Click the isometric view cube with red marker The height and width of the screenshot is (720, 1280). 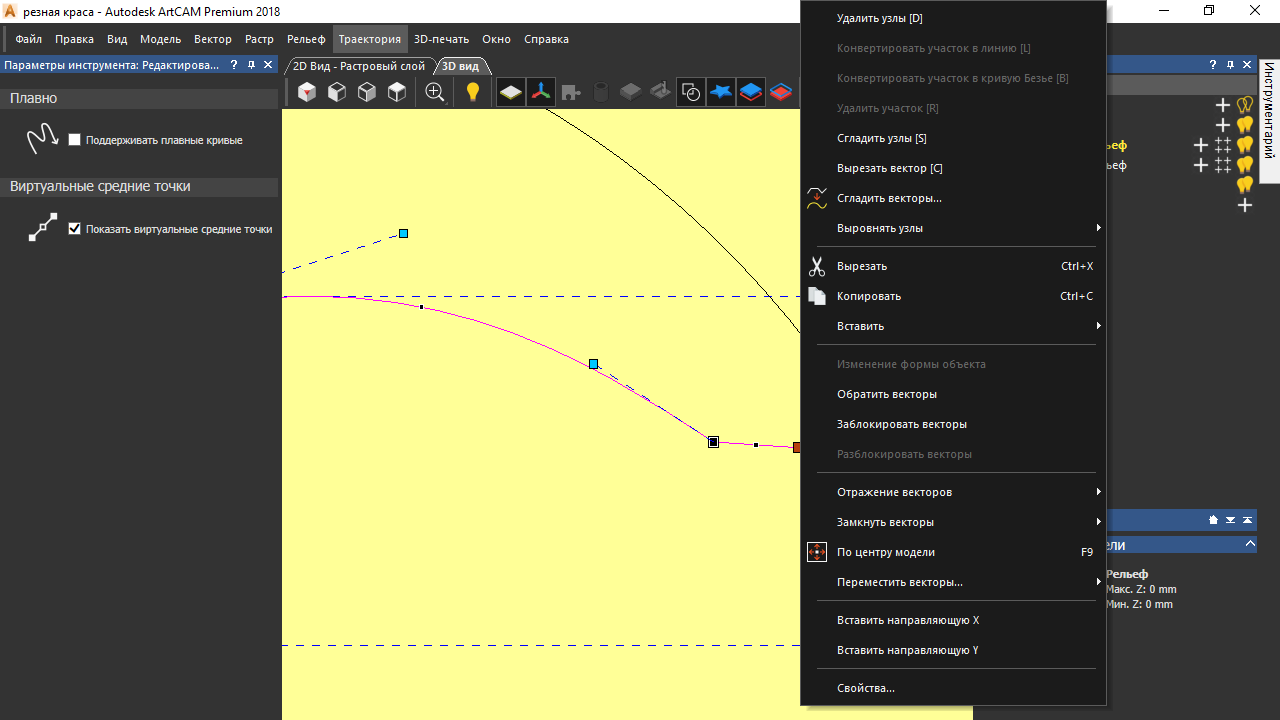pyautogui.click(x=307, y=92)
